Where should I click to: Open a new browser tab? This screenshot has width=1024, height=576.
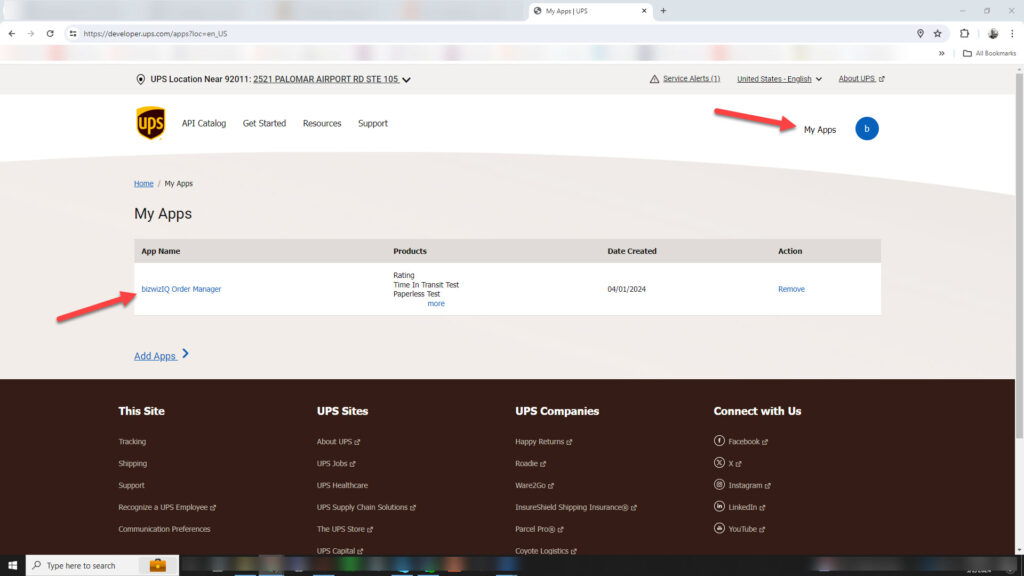(664, 10)
